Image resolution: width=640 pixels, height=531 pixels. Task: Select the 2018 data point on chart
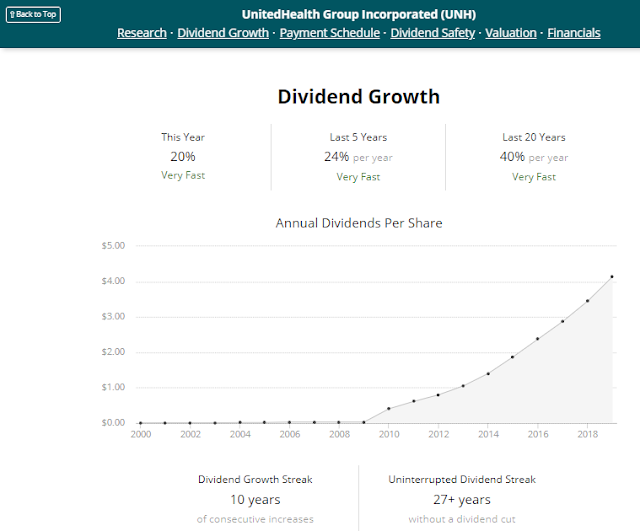(587, 301)
